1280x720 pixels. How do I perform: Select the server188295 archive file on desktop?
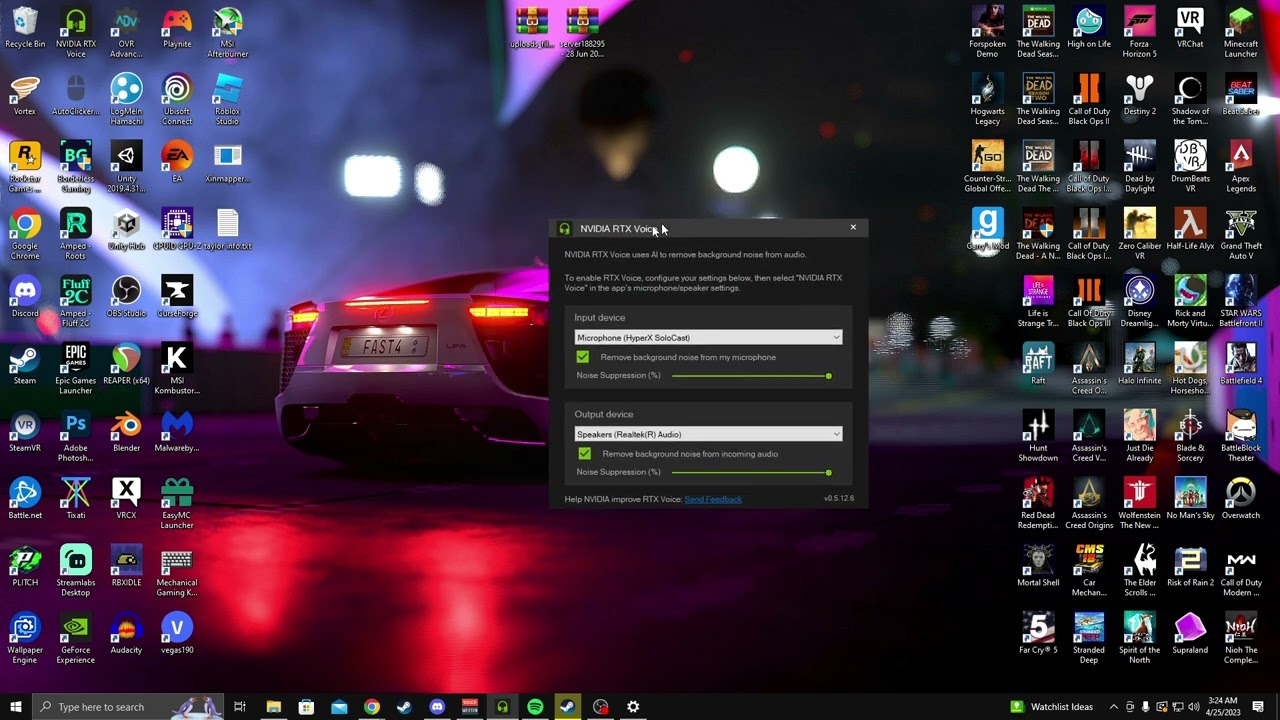click(x=583, y=33)
